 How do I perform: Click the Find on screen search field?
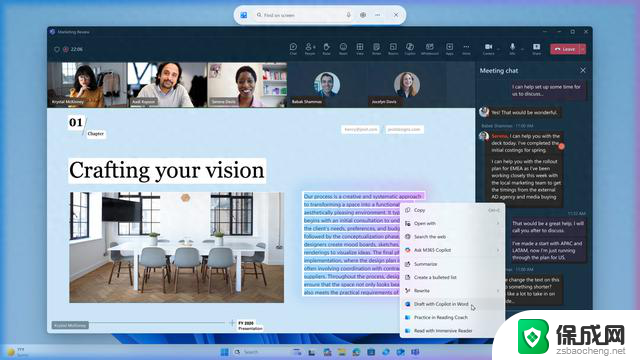(300, 15)
